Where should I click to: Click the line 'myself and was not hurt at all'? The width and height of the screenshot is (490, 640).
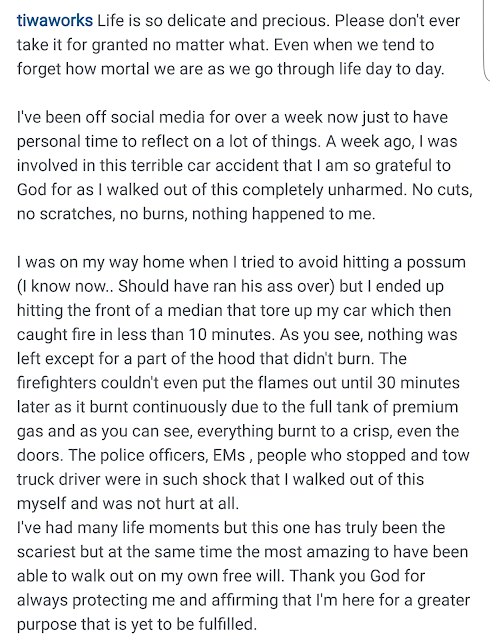tap(128, 504)
